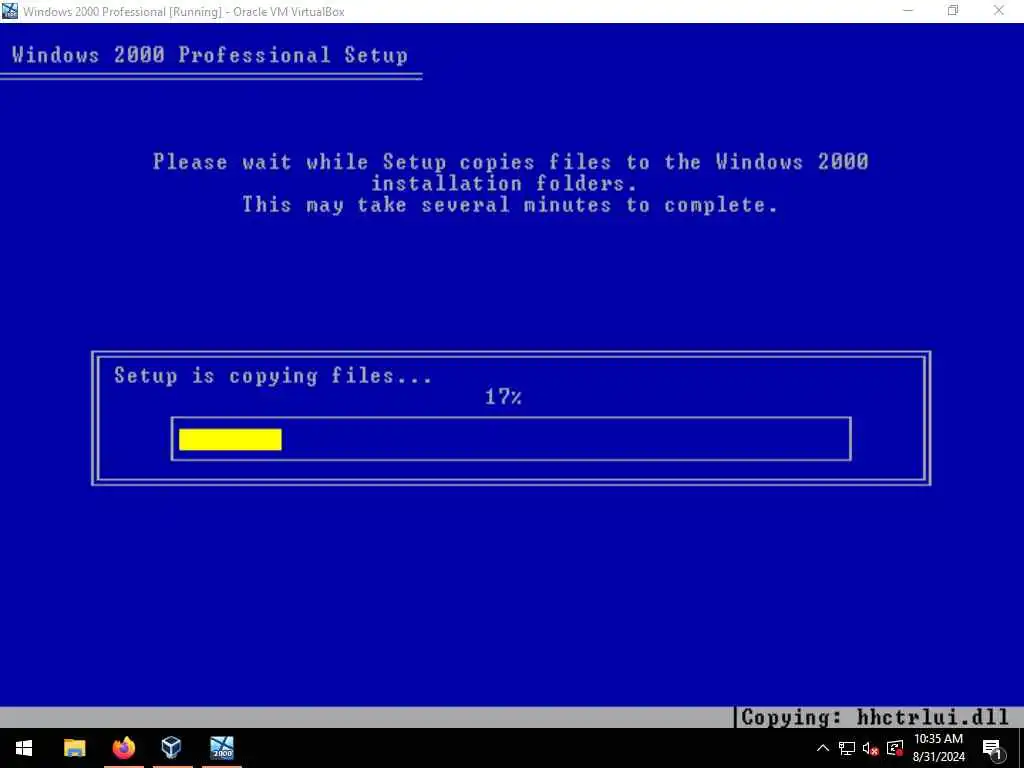Viewport: 1024px width, 768px height.
Task: Click the VirtualBox window title icon
Action: (x=10, y=11)
